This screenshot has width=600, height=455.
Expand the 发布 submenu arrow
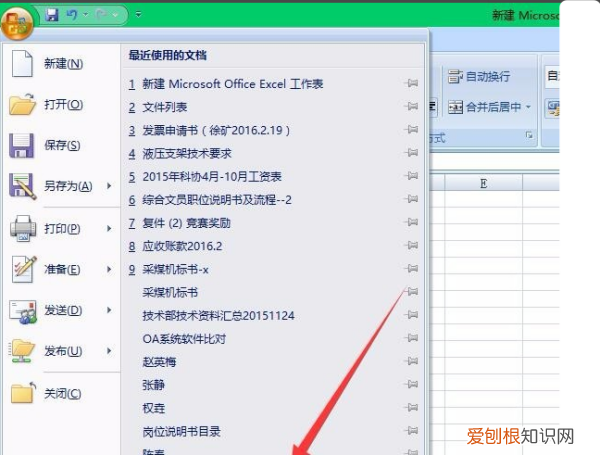click(109, 351)
